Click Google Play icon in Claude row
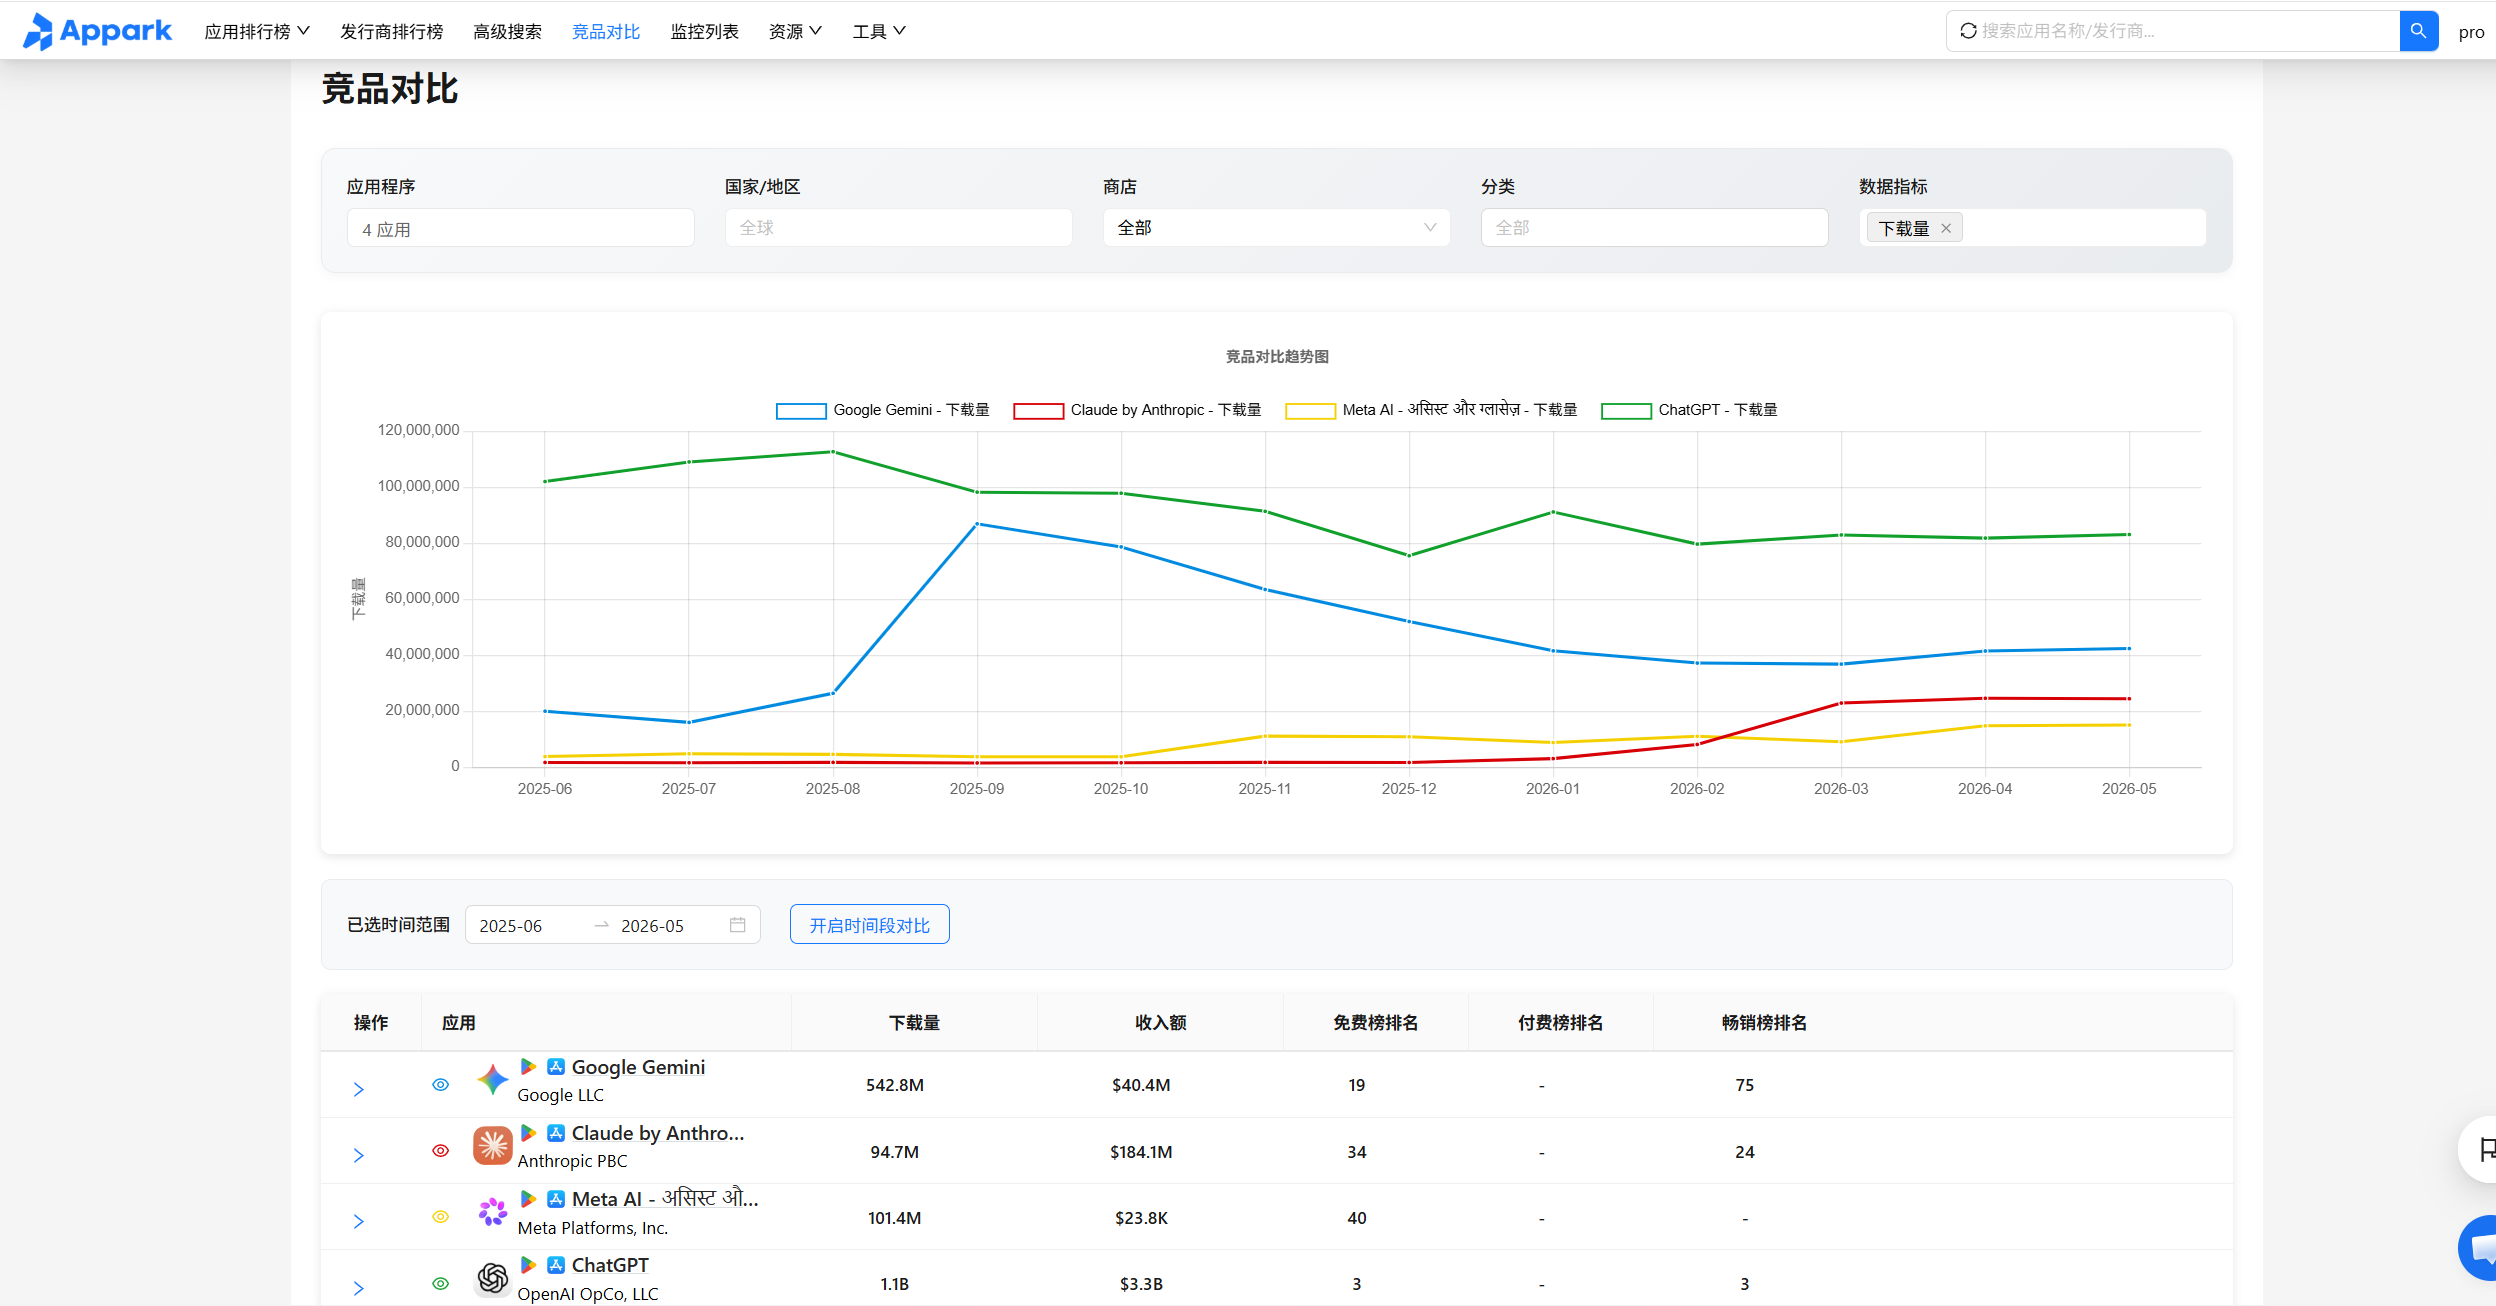The height and width of the screenshot is (1306, 2496). coord(528,1133)
